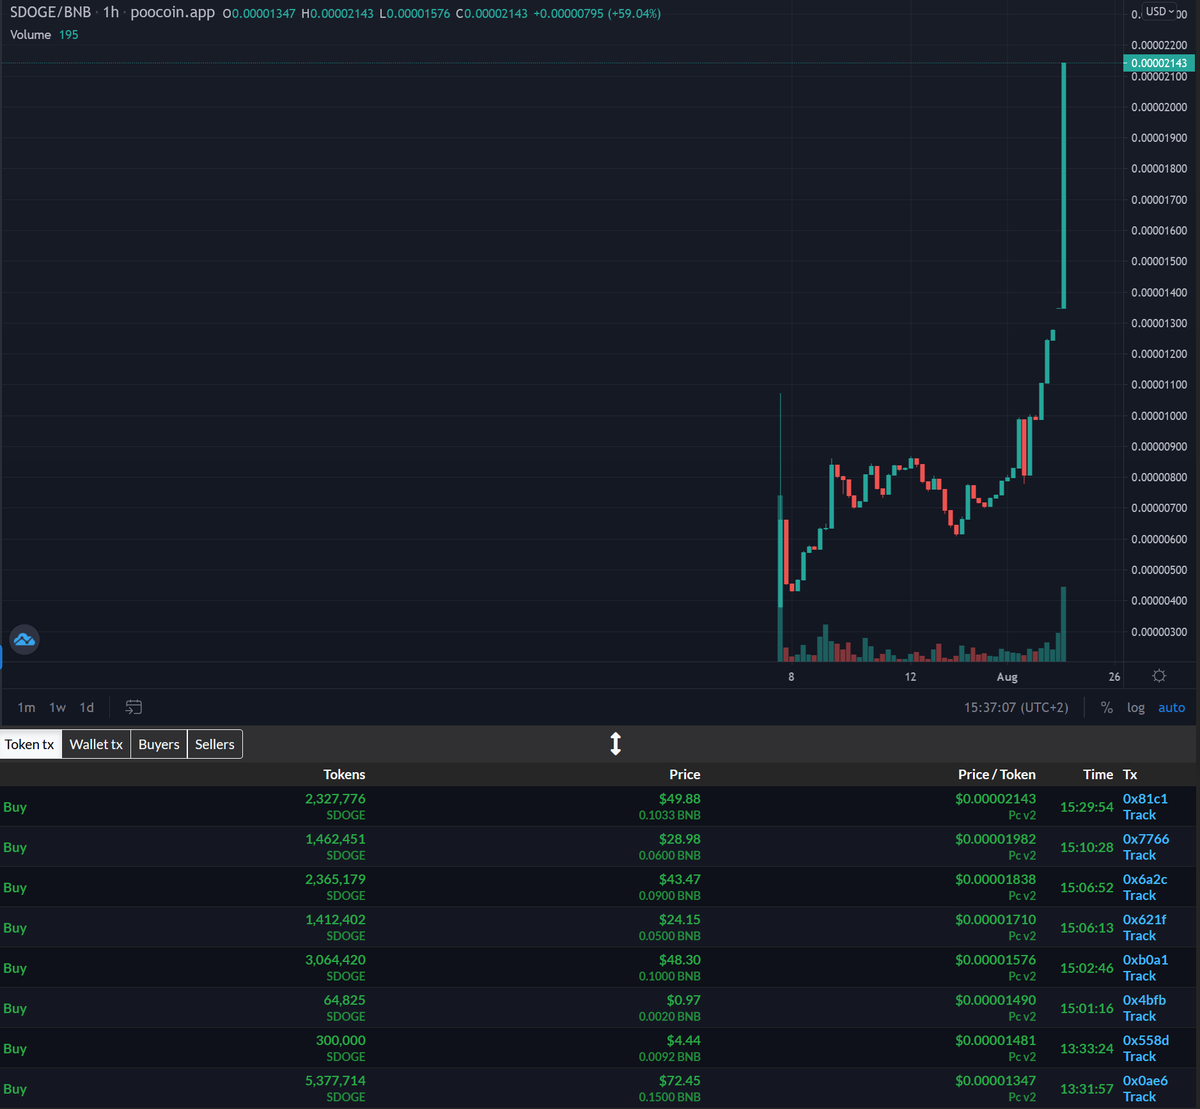Click the tall green latest candle

point(1063,185)
